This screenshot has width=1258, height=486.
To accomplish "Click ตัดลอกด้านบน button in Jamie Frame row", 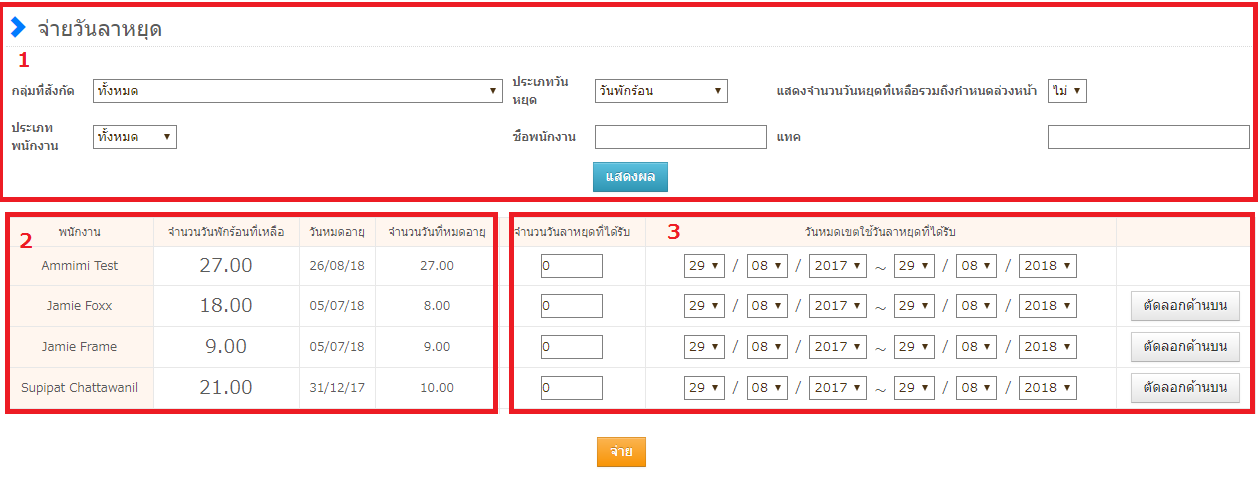I will tap(1185, 347).
